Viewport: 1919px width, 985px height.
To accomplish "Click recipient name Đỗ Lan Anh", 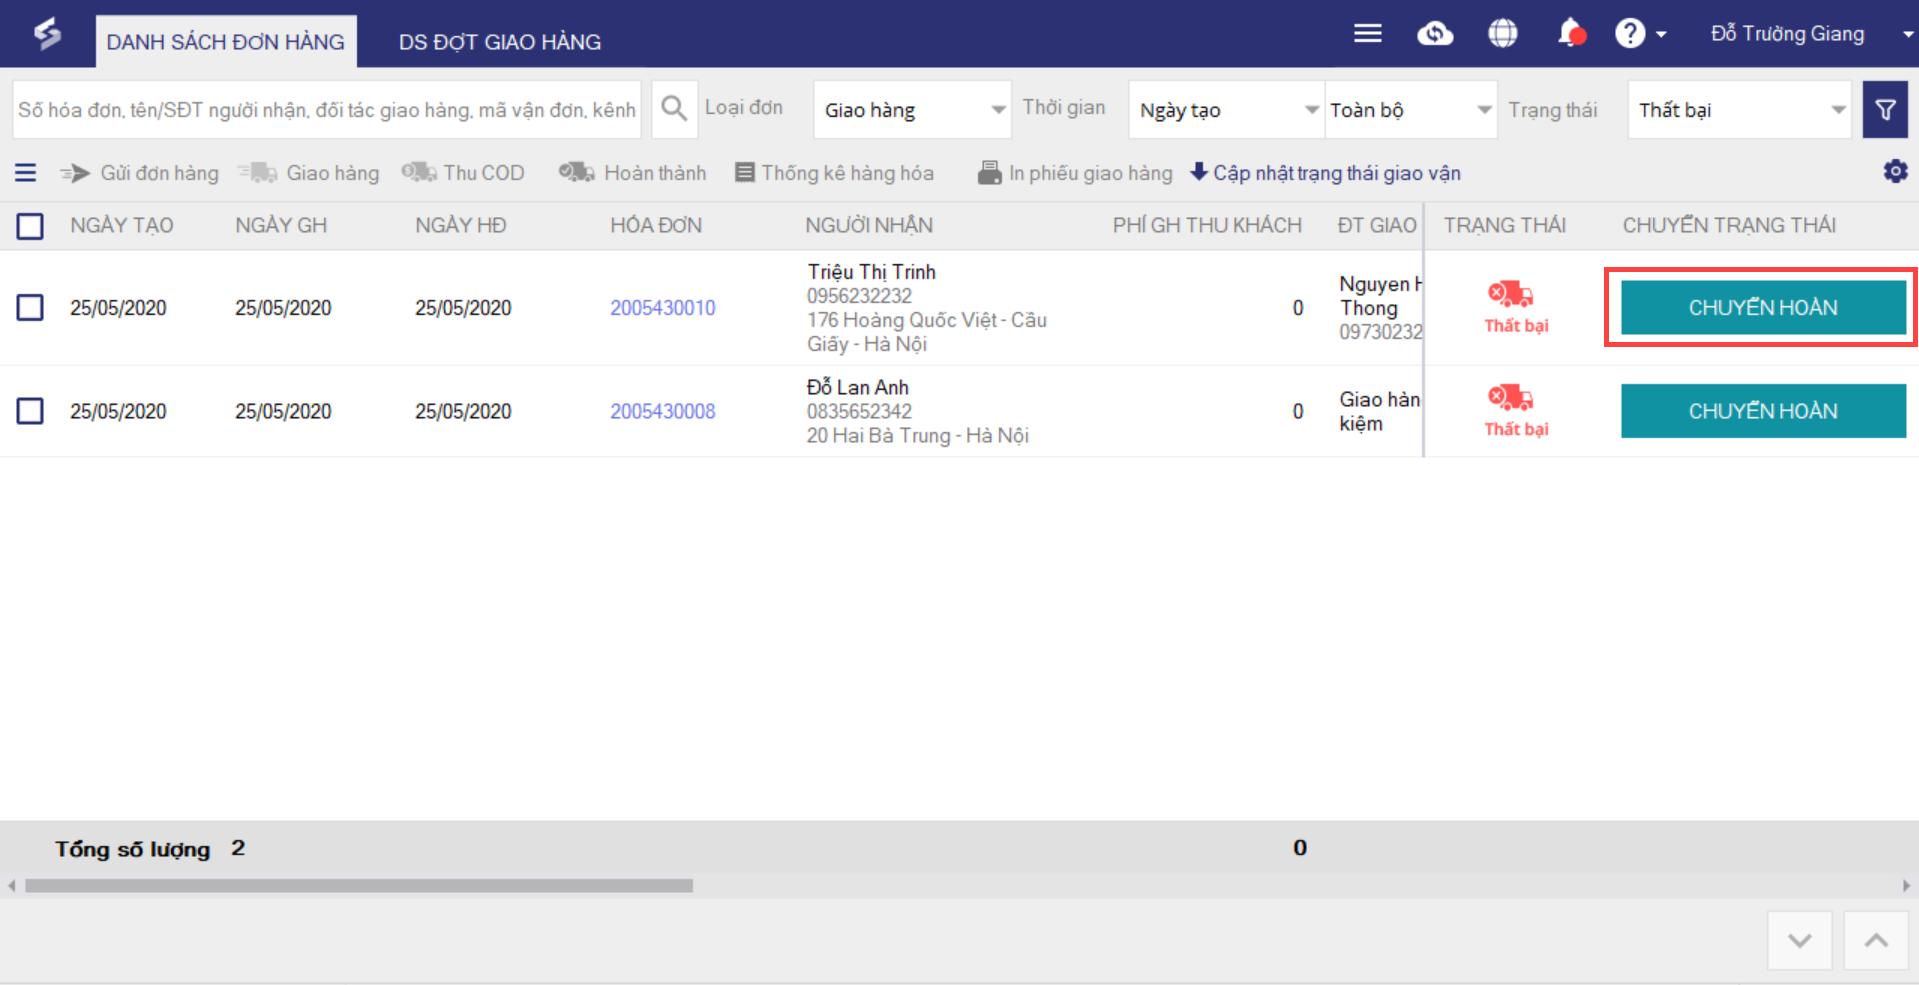I will (858, 387).
